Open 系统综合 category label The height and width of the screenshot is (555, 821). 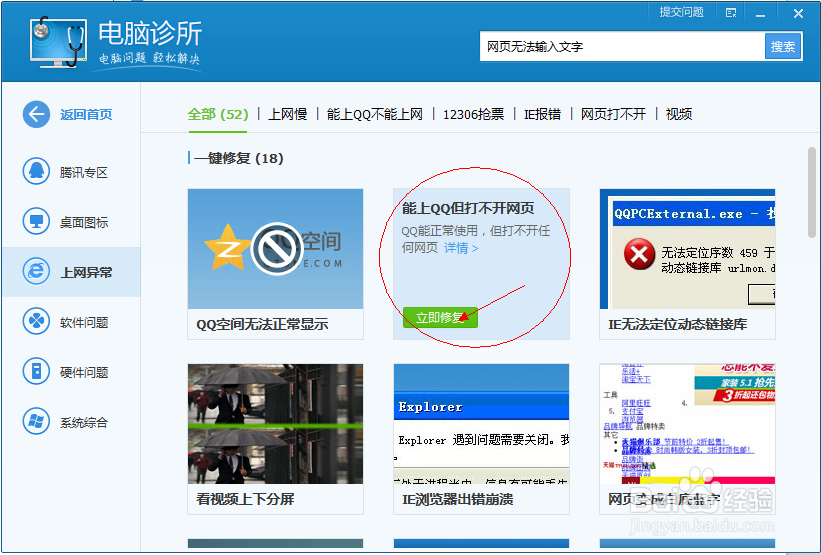84,423
